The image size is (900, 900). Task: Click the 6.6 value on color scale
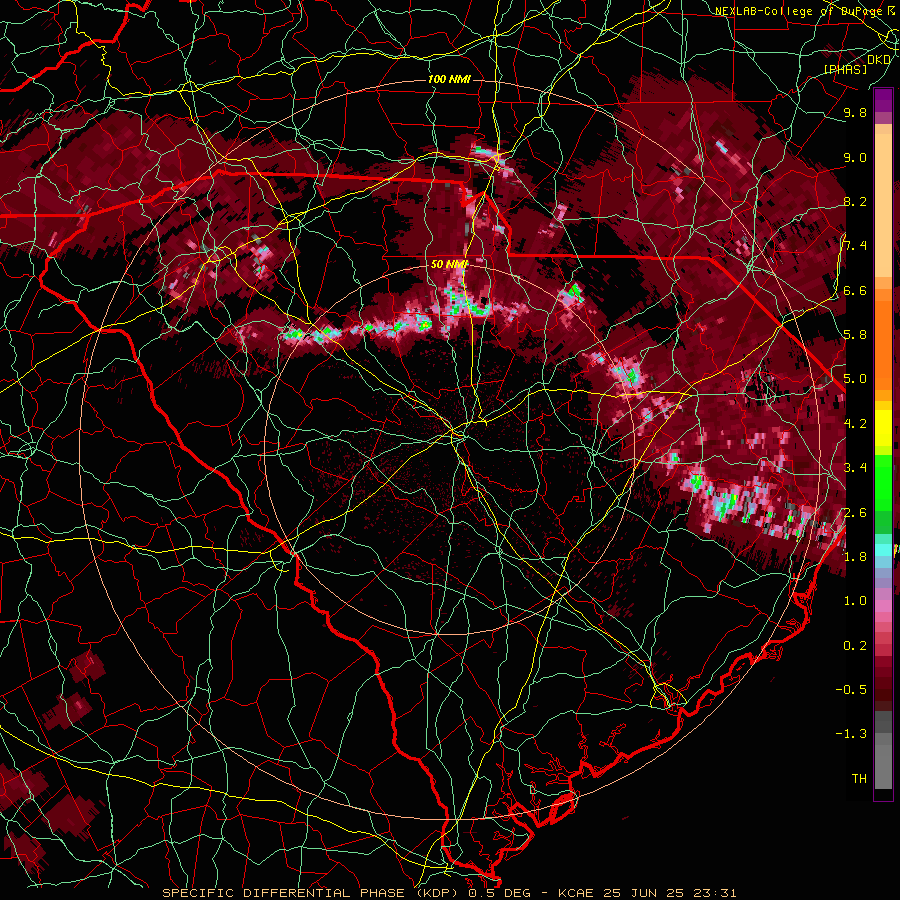855,290
